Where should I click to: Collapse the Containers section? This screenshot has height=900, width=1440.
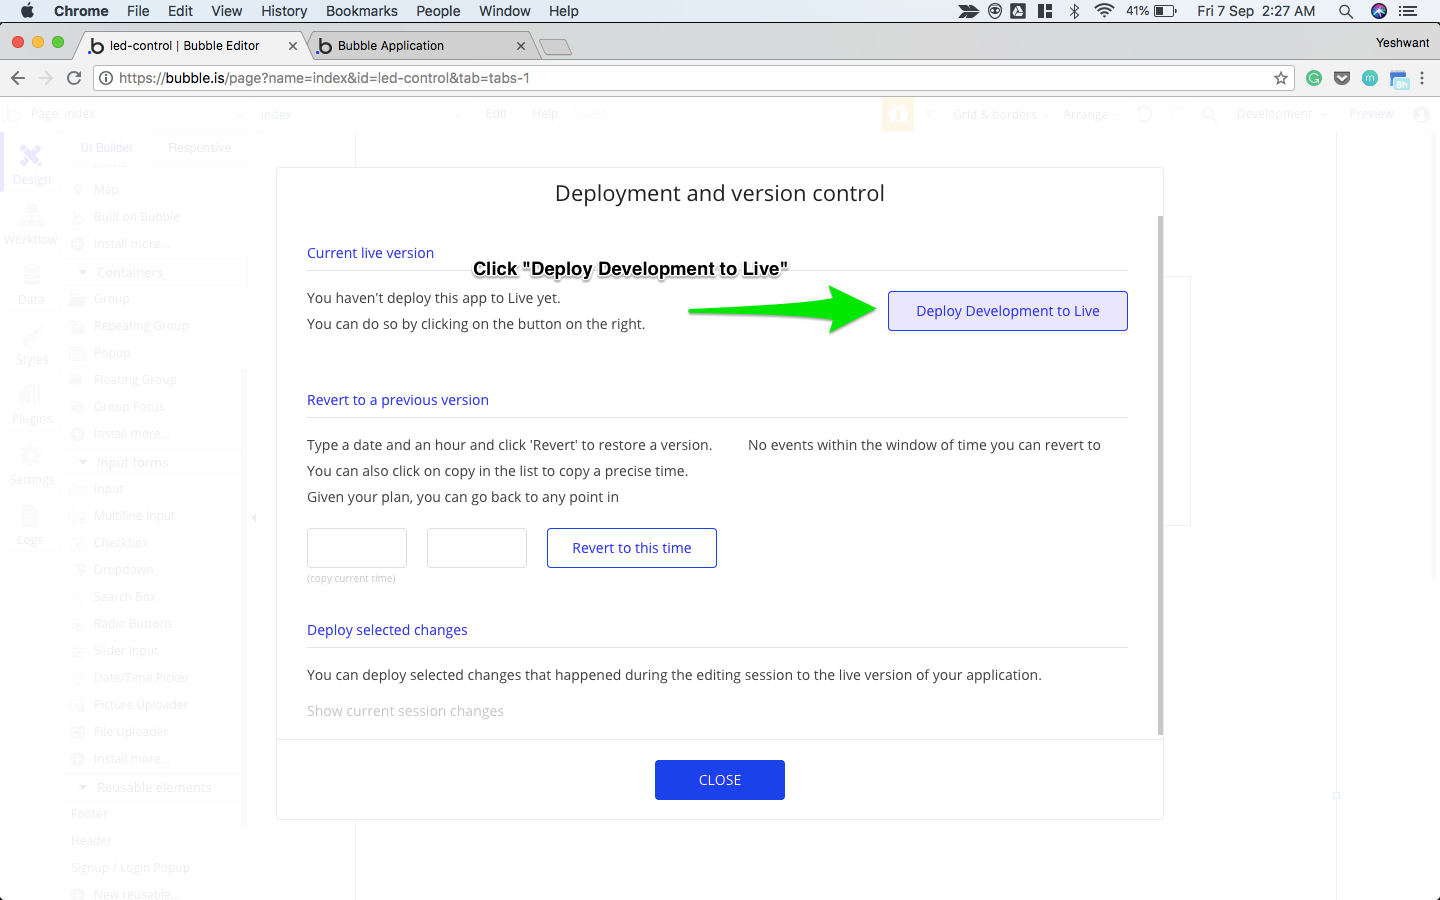pos(83,272)
